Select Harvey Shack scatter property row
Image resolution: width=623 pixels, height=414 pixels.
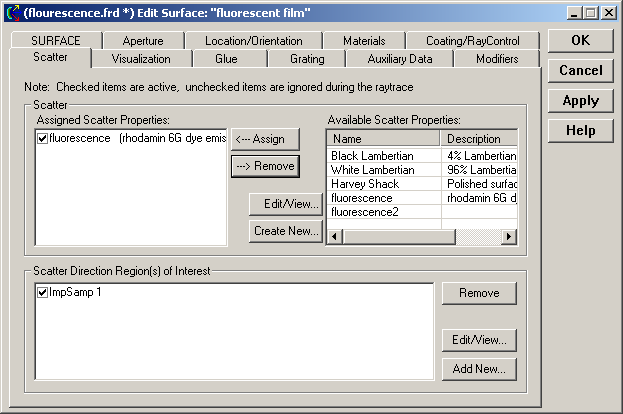[383, 184]
